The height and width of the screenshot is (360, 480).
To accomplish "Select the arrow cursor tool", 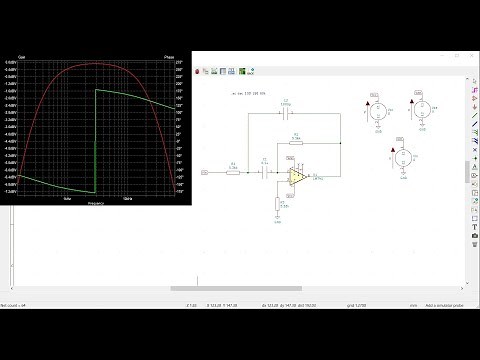I will tap(475, 81).
